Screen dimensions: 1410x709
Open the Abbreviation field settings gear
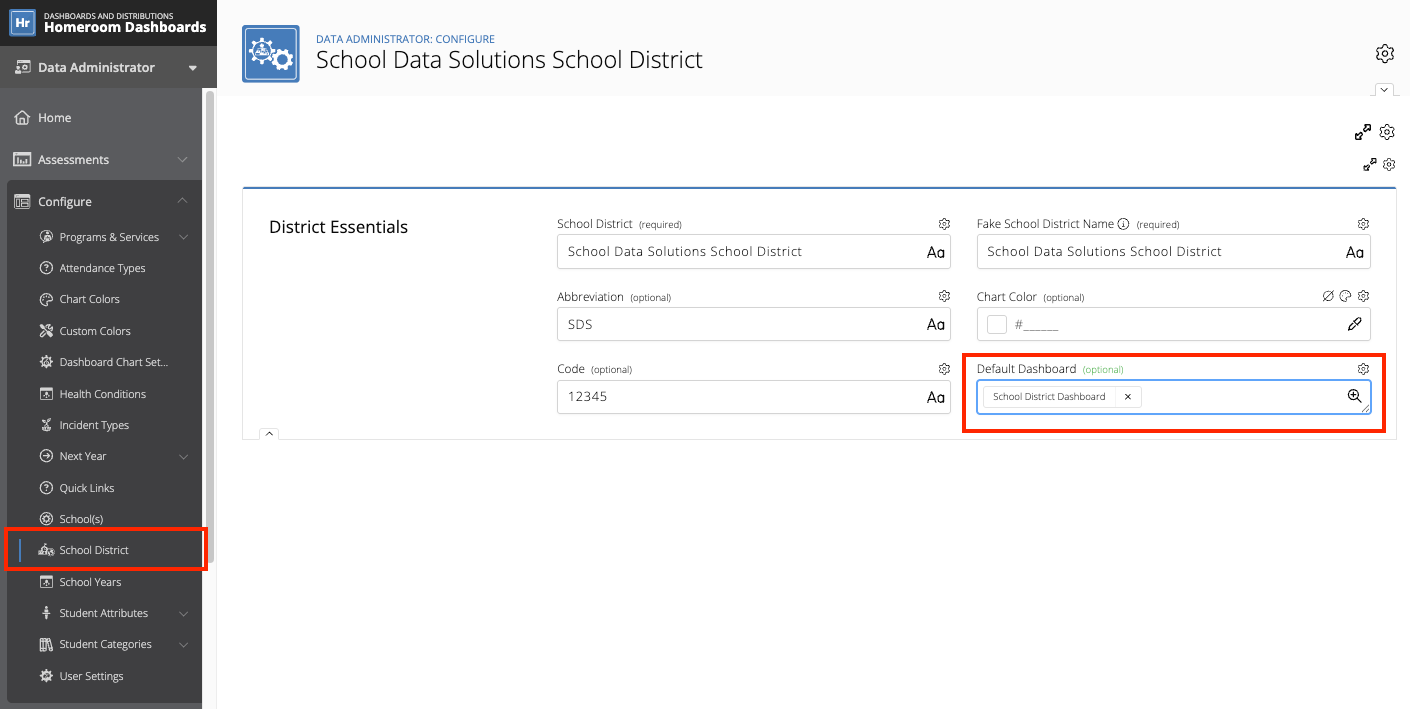tap(944, 296)
